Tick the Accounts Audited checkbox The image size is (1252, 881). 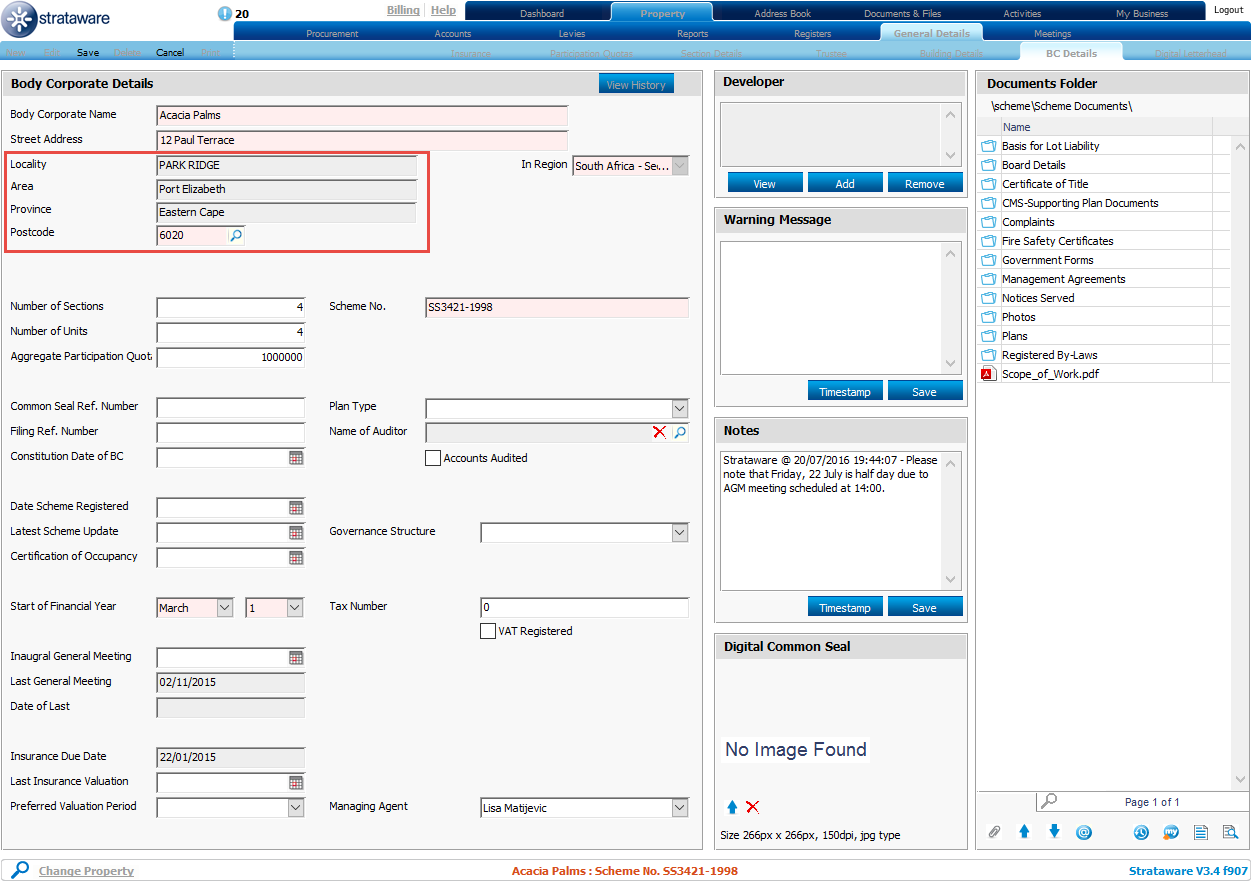click(x=433, y=458)
